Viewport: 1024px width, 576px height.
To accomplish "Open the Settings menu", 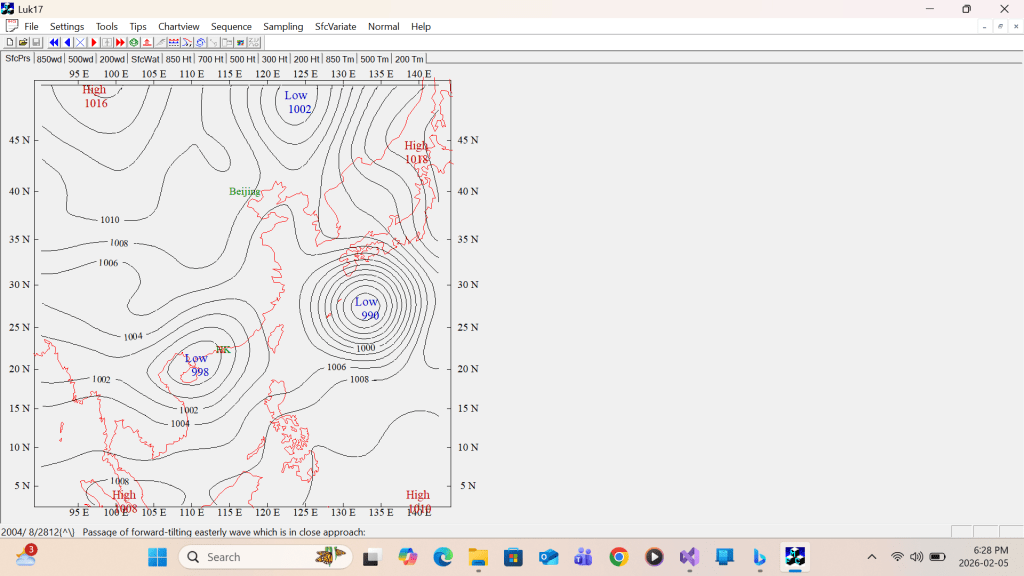I will 67,26.
